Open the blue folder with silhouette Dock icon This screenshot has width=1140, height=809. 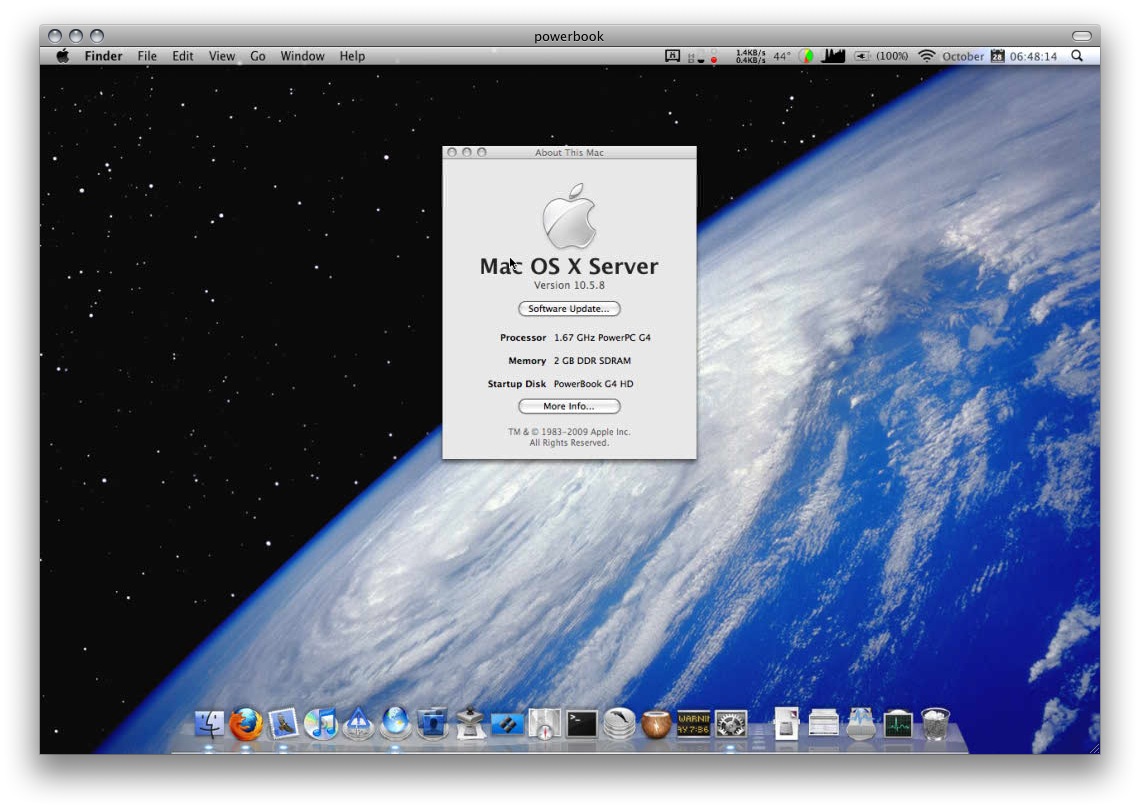pyautogui.click(x=433, y=724)
